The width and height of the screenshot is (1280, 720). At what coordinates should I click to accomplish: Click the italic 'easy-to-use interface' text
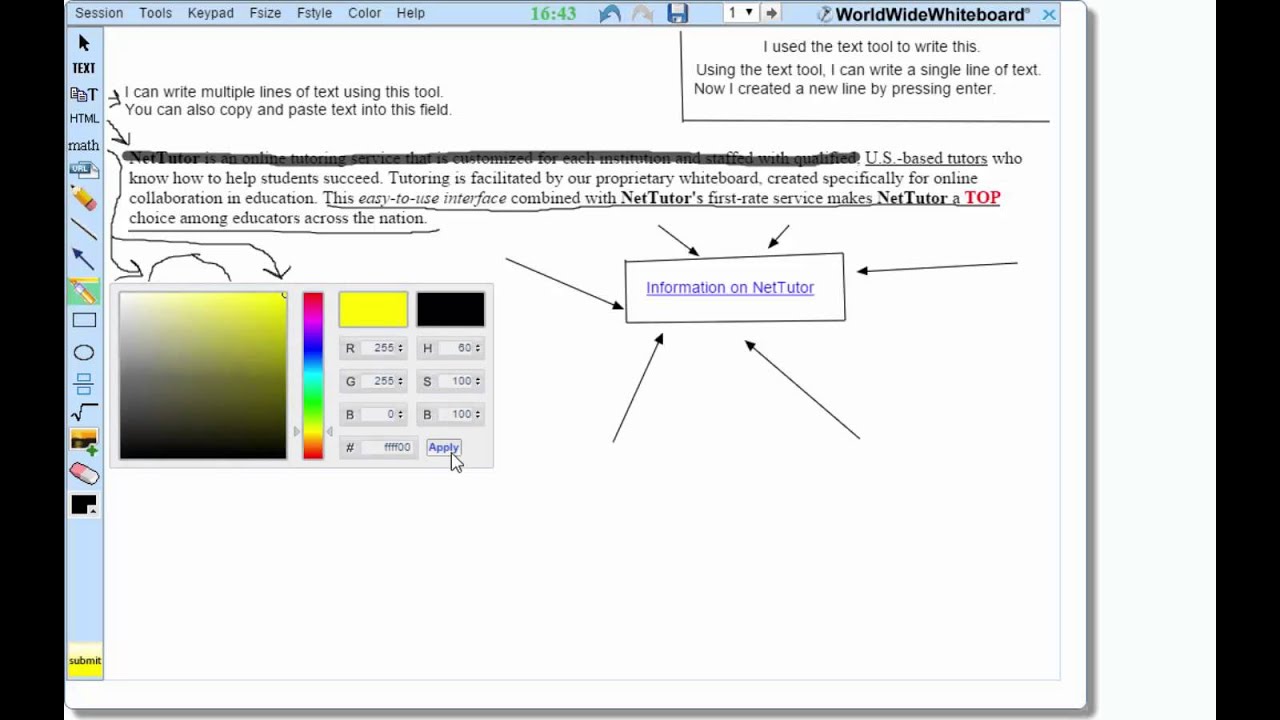click(432, 198)
